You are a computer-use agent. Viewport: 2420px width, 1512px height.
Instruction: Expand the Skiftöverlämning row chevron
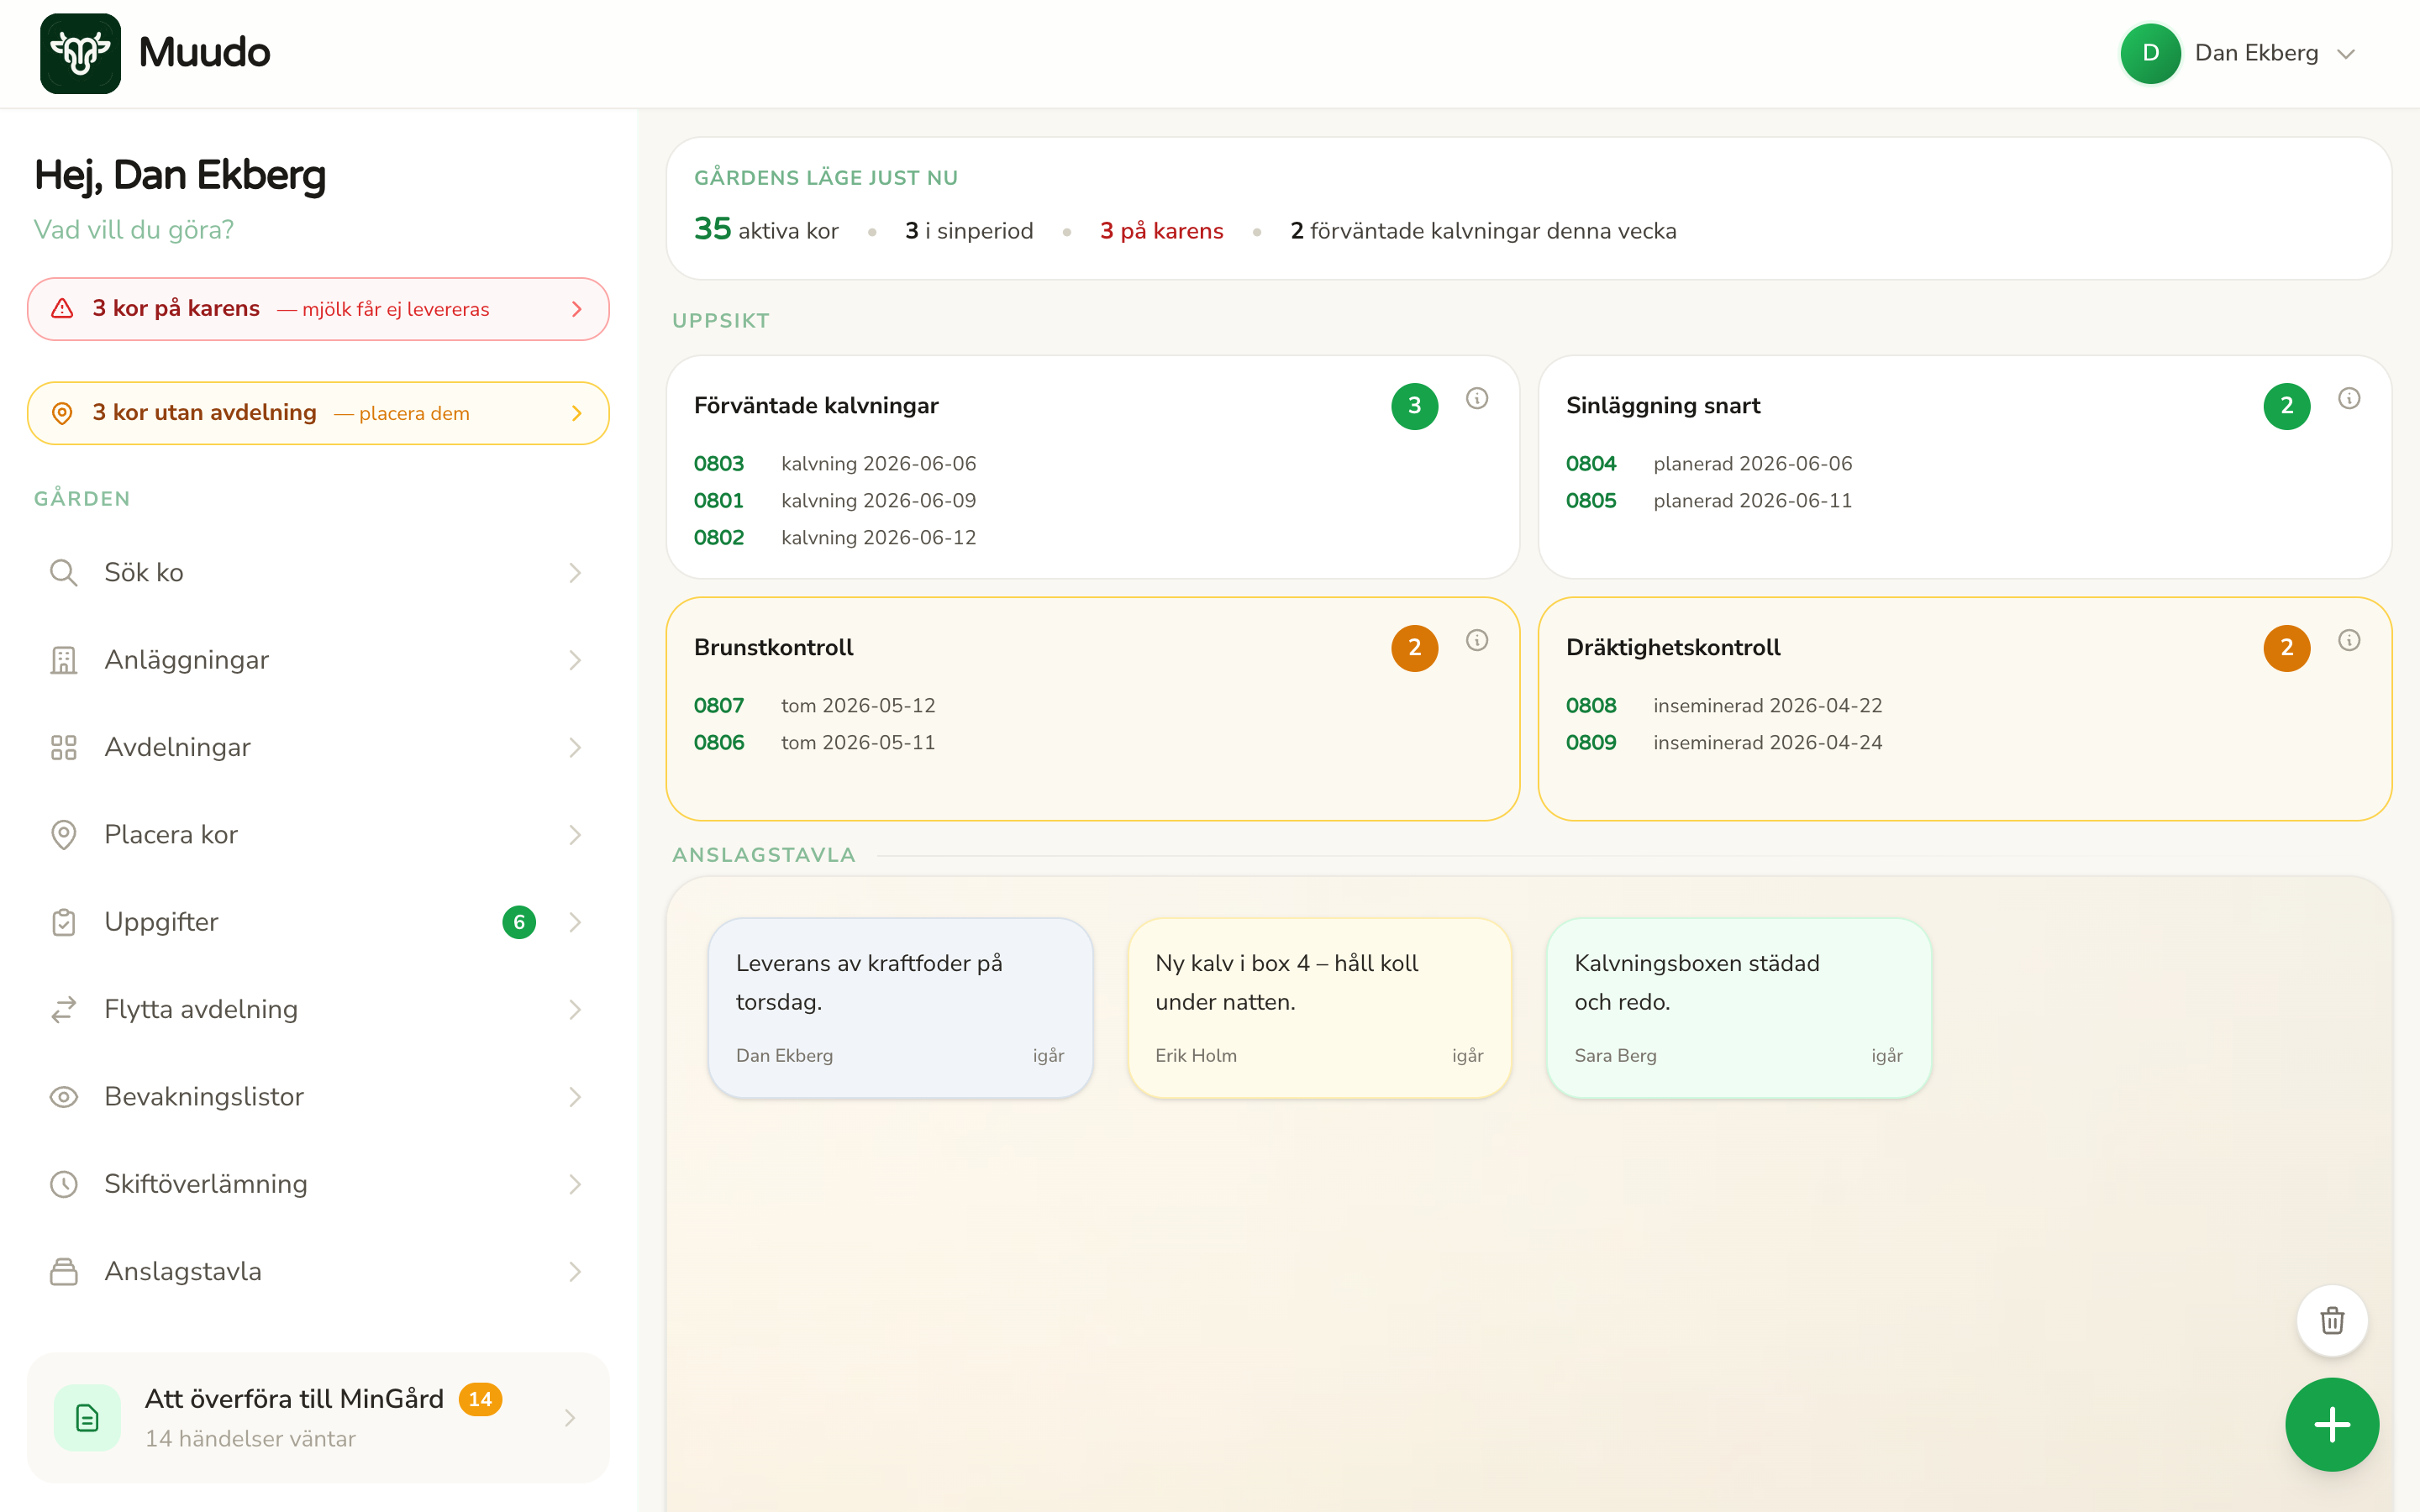pos(575,1184)
